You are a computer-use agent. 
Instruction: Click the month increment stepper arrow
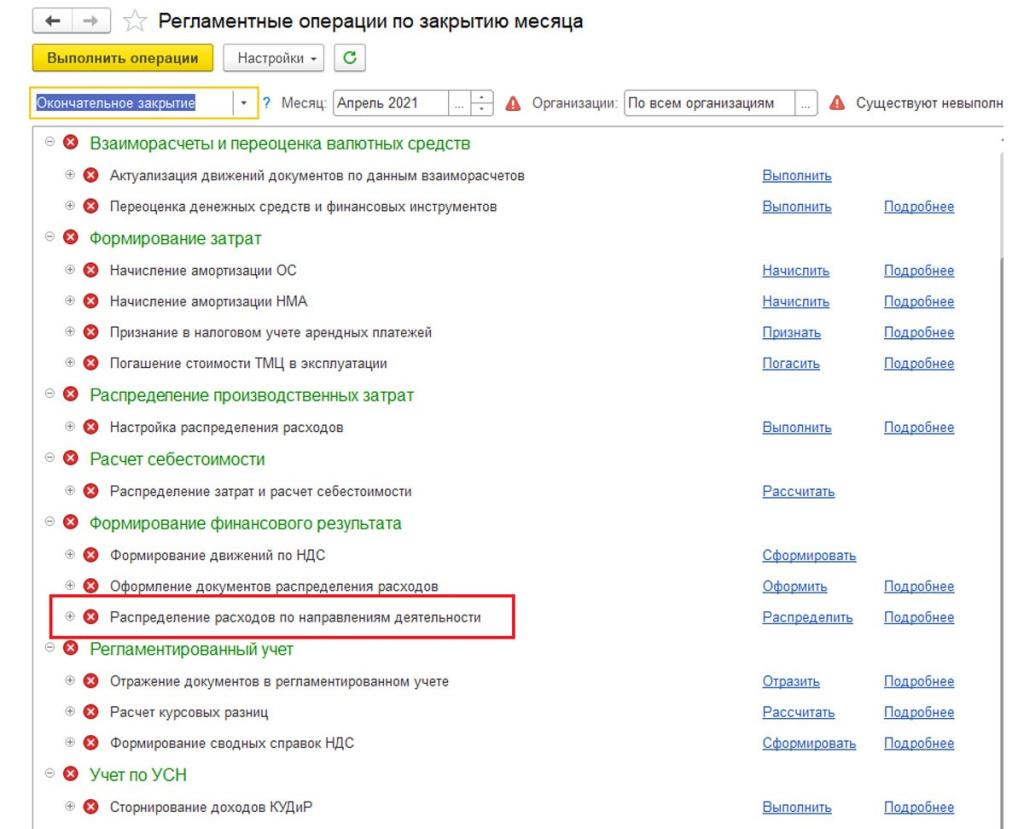point(483,97)
